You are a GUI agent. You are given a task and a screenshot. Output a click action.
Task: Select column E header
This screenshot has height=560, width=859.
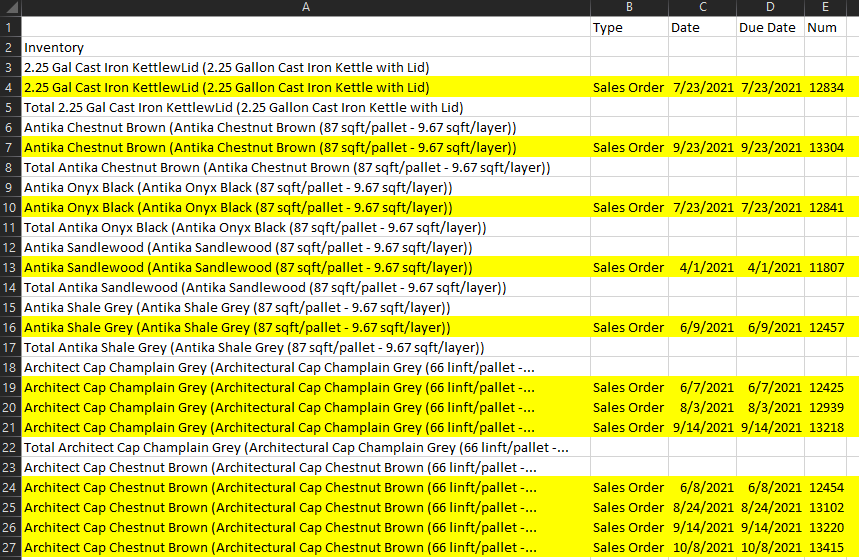click(825, 8)
